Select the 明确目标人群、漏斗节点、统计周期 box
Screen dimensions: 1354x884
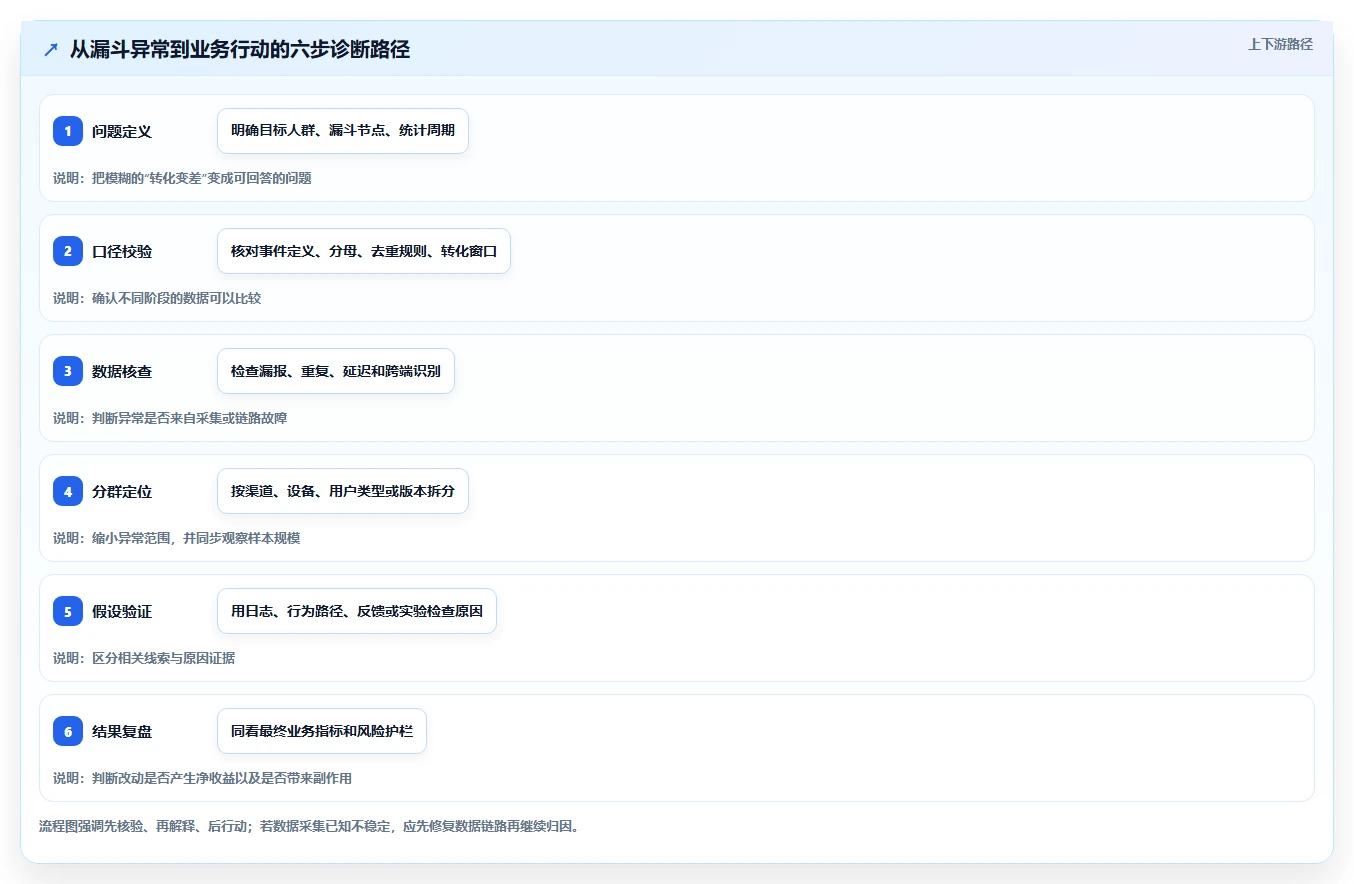click(343, 131)
